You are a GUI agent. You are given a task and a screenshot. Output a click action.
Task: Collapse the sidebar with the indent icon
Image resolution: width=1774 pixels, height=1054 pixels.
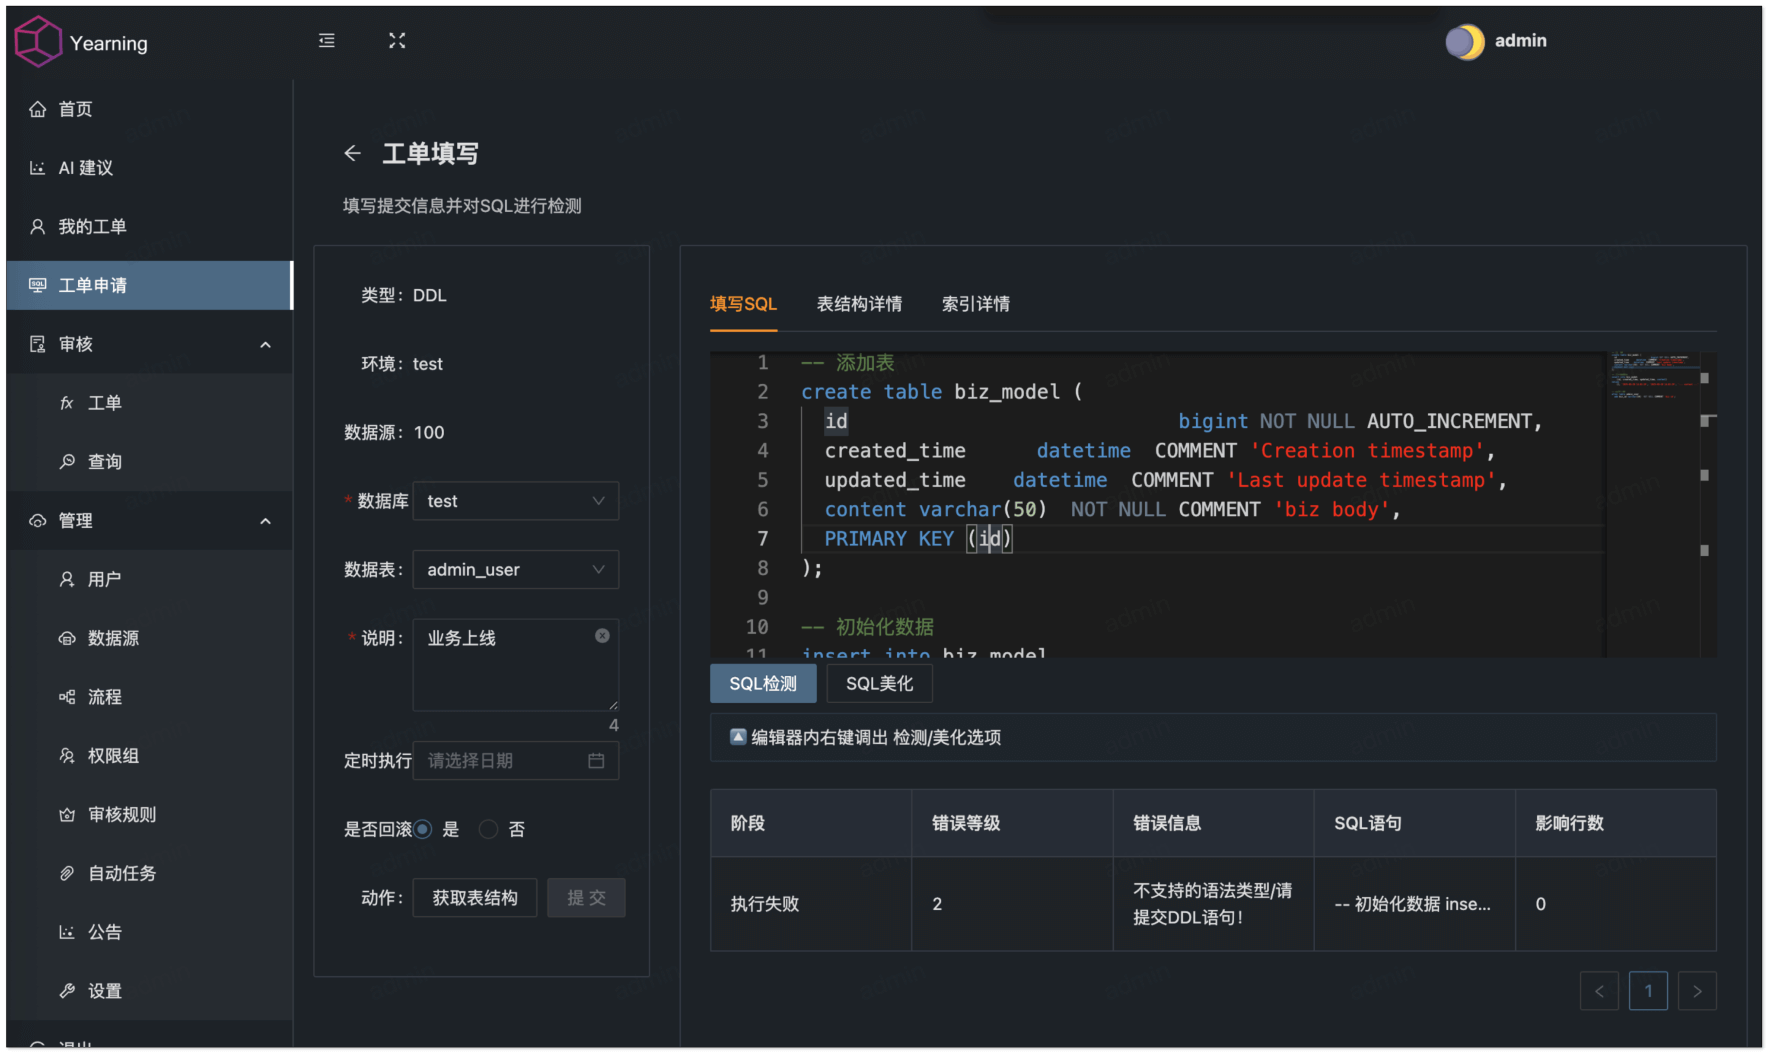point(325,40)
